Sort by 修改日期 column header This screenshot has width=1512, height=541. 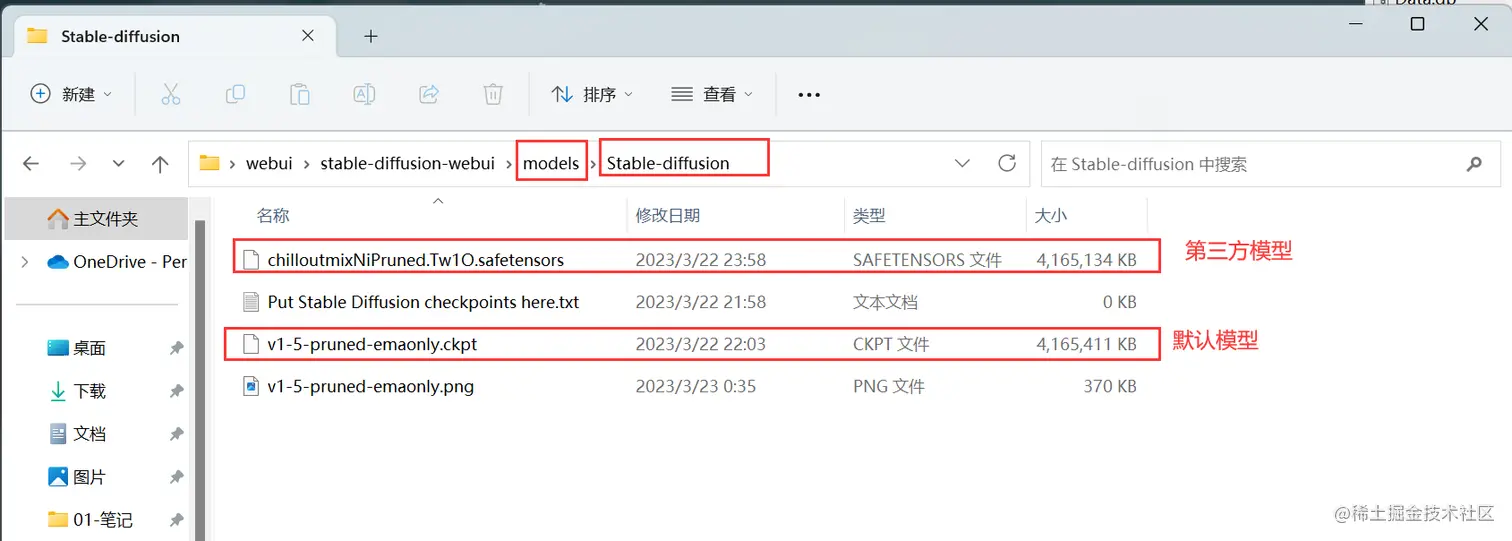pyautogui.click(x=668, y=215)
